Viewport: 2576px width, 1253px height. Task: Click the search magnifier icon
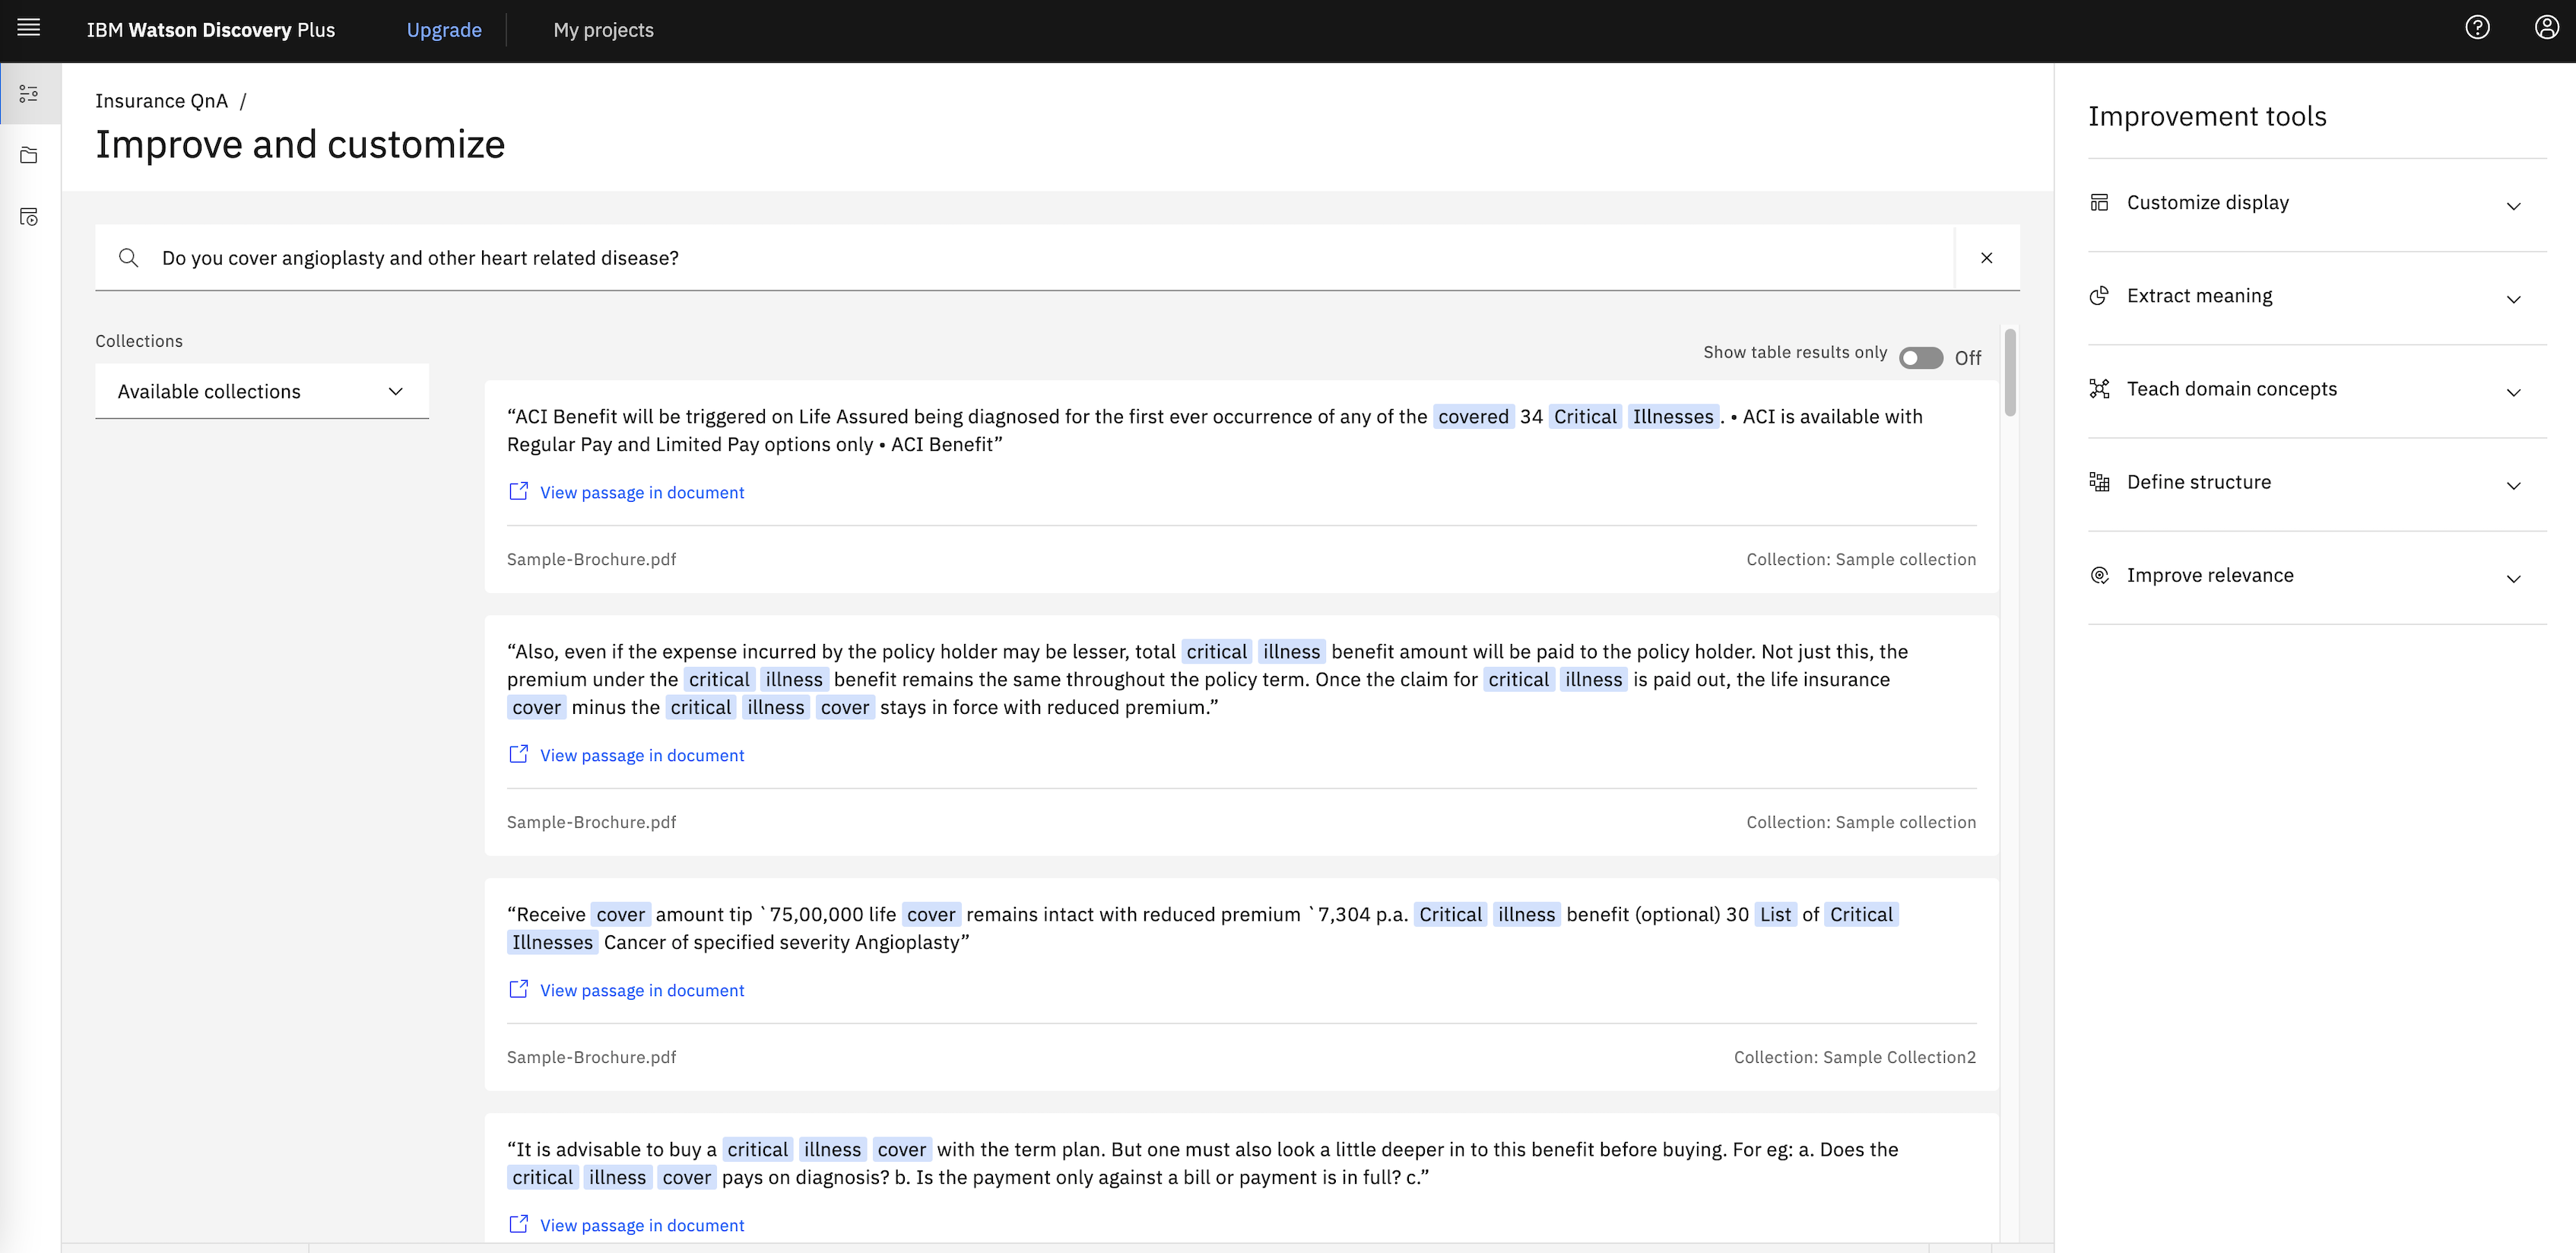[x=128, y=258]
